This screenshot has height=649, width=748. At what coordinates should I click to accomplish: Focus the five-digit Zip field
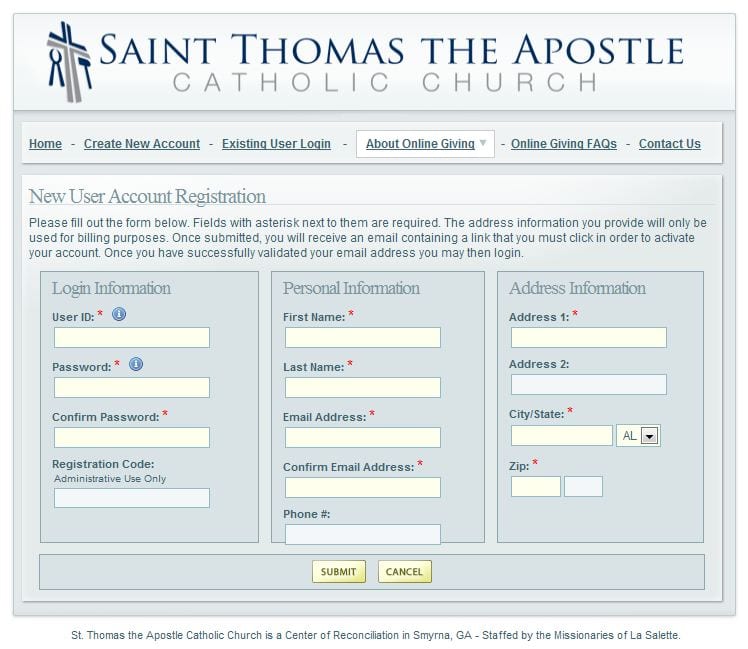tap(536, 487)
